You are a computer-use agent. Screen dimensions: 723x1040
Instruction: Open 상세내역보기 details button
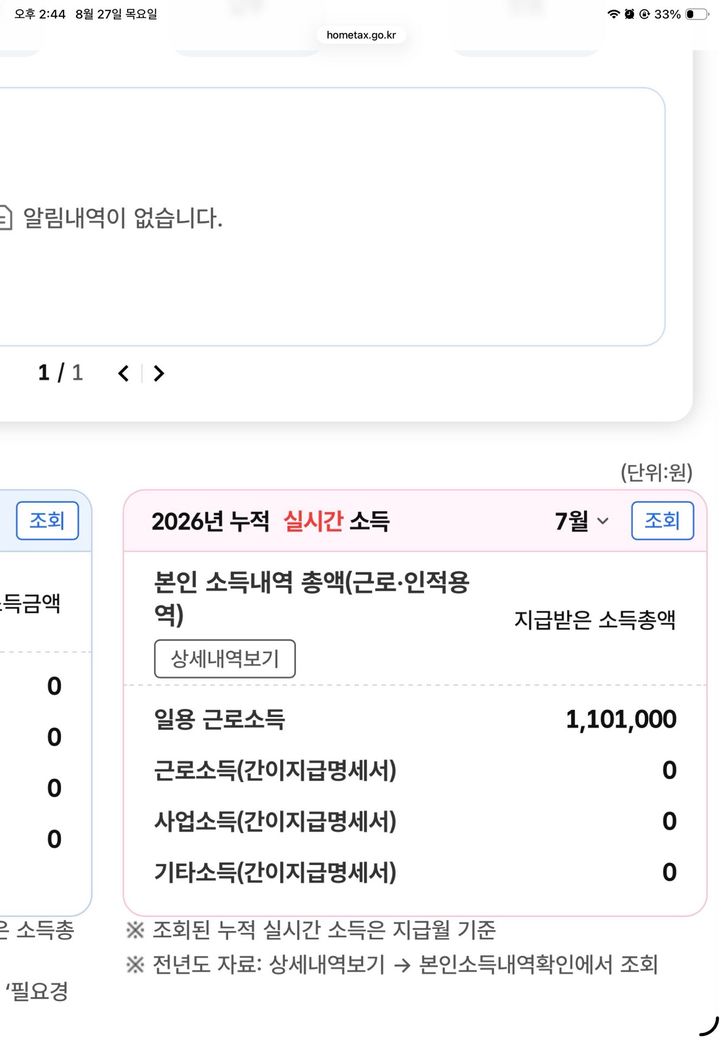click(225, 659)
